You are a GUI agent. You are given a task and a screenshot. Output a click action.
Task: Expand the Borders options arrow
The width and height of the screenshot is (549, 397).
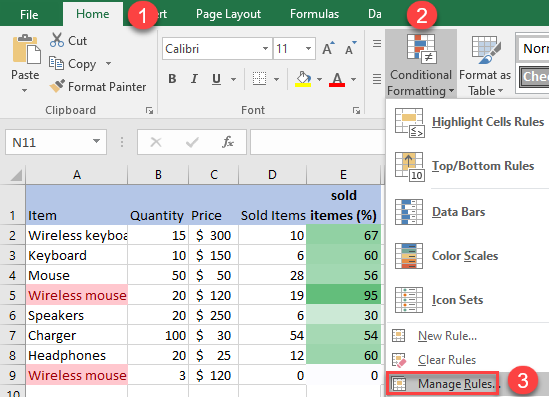[276, 79]
